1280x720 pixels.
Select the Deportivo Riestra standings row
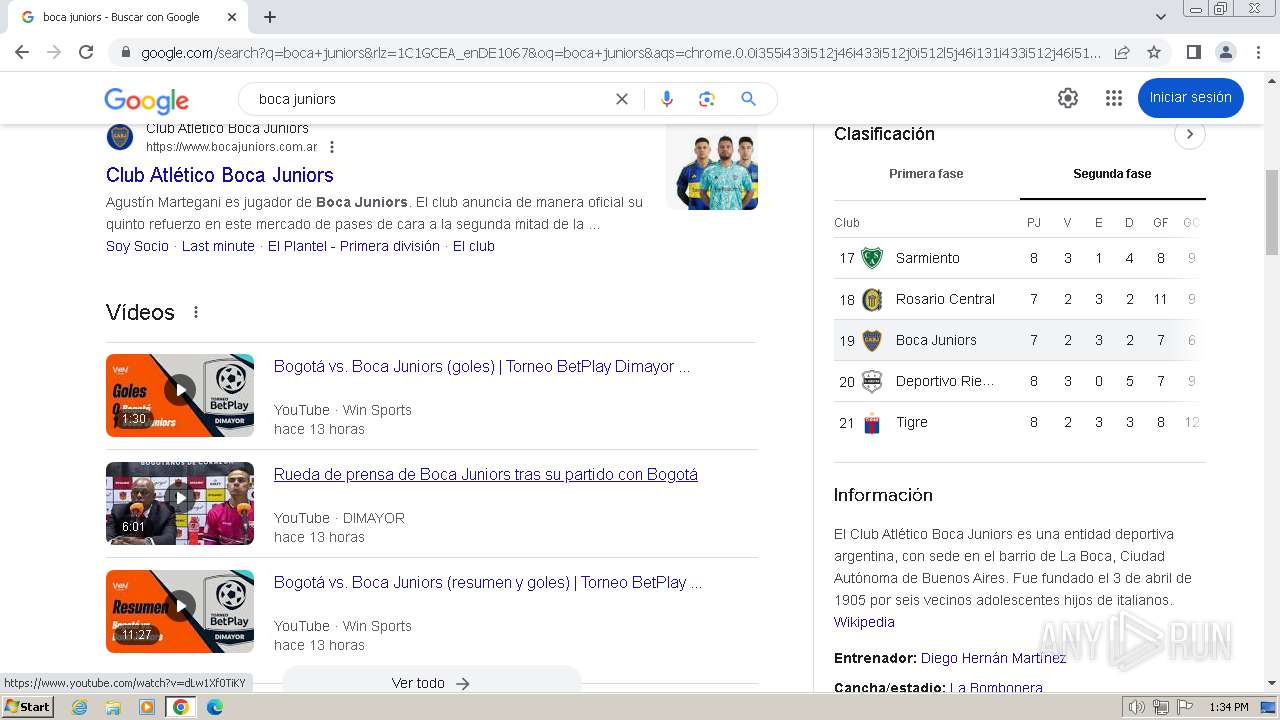click(1019, 381)
